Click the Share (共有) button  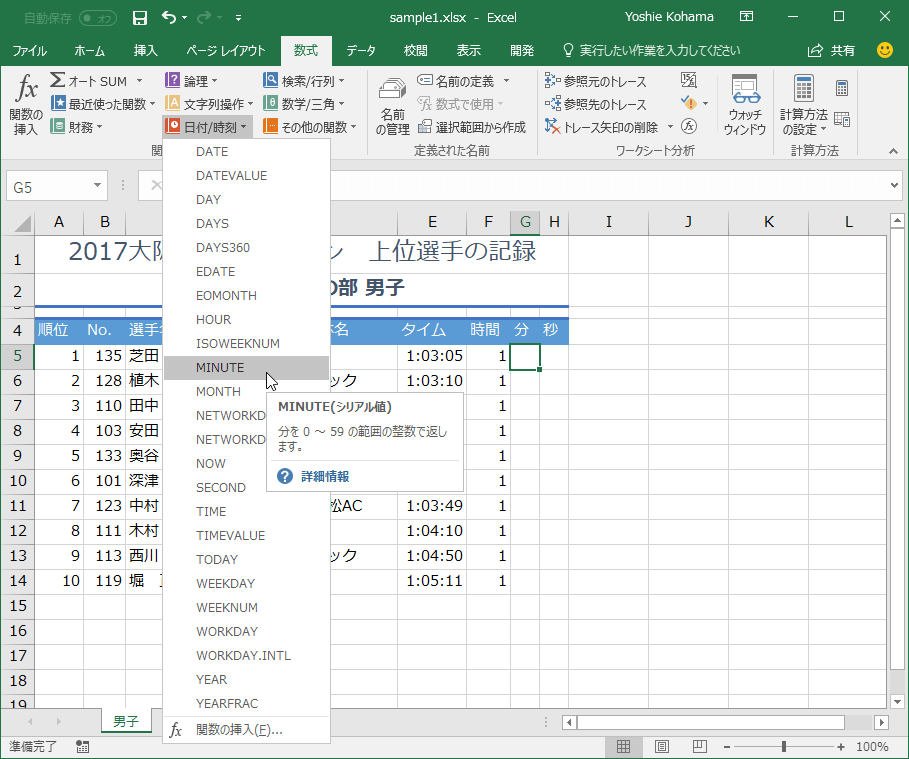click(x=832, y=50)
